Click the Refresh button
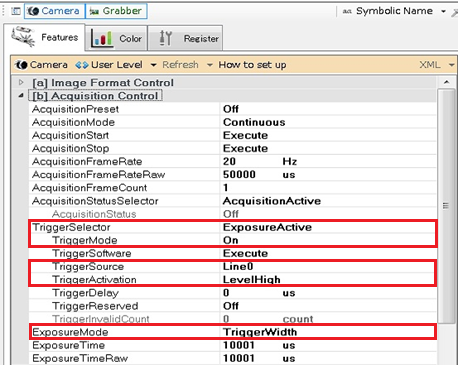 click(x=180, y=65)
